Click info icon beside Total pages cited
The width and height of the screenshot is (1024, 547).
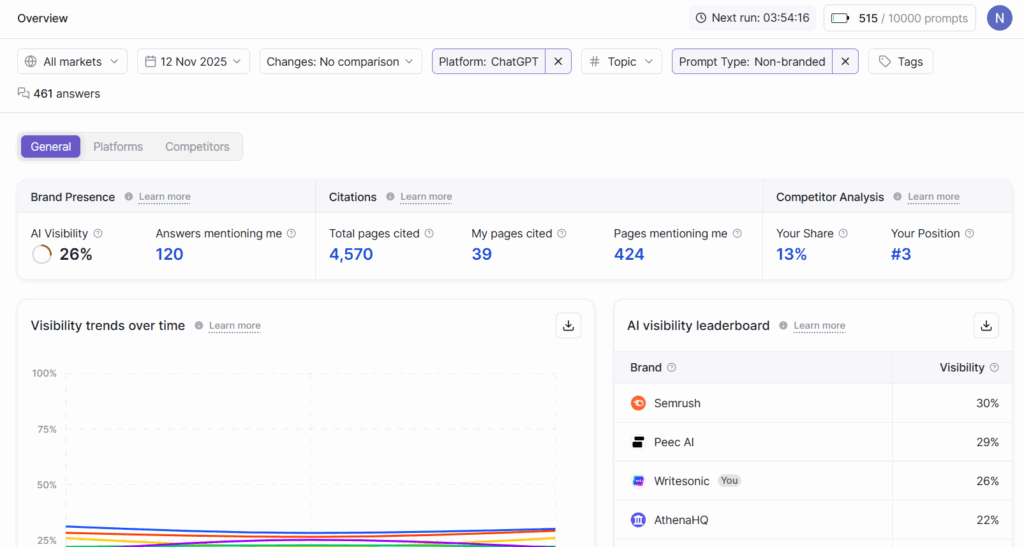point(429,234)
